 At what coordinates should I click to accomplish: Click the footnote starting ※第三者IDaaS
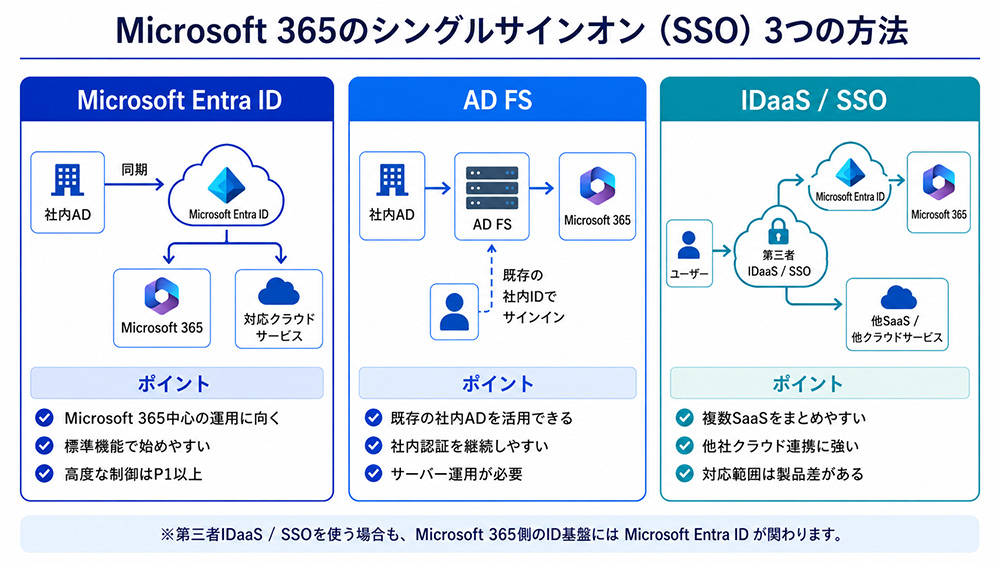pos(500,534)
